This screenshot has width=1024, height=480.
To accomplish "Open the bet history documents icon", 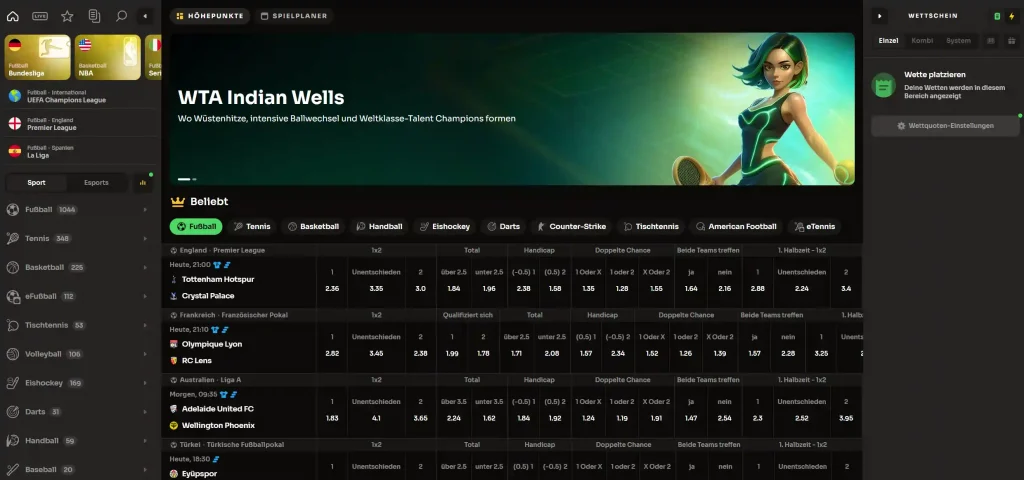I will click(x=95, y=16).
